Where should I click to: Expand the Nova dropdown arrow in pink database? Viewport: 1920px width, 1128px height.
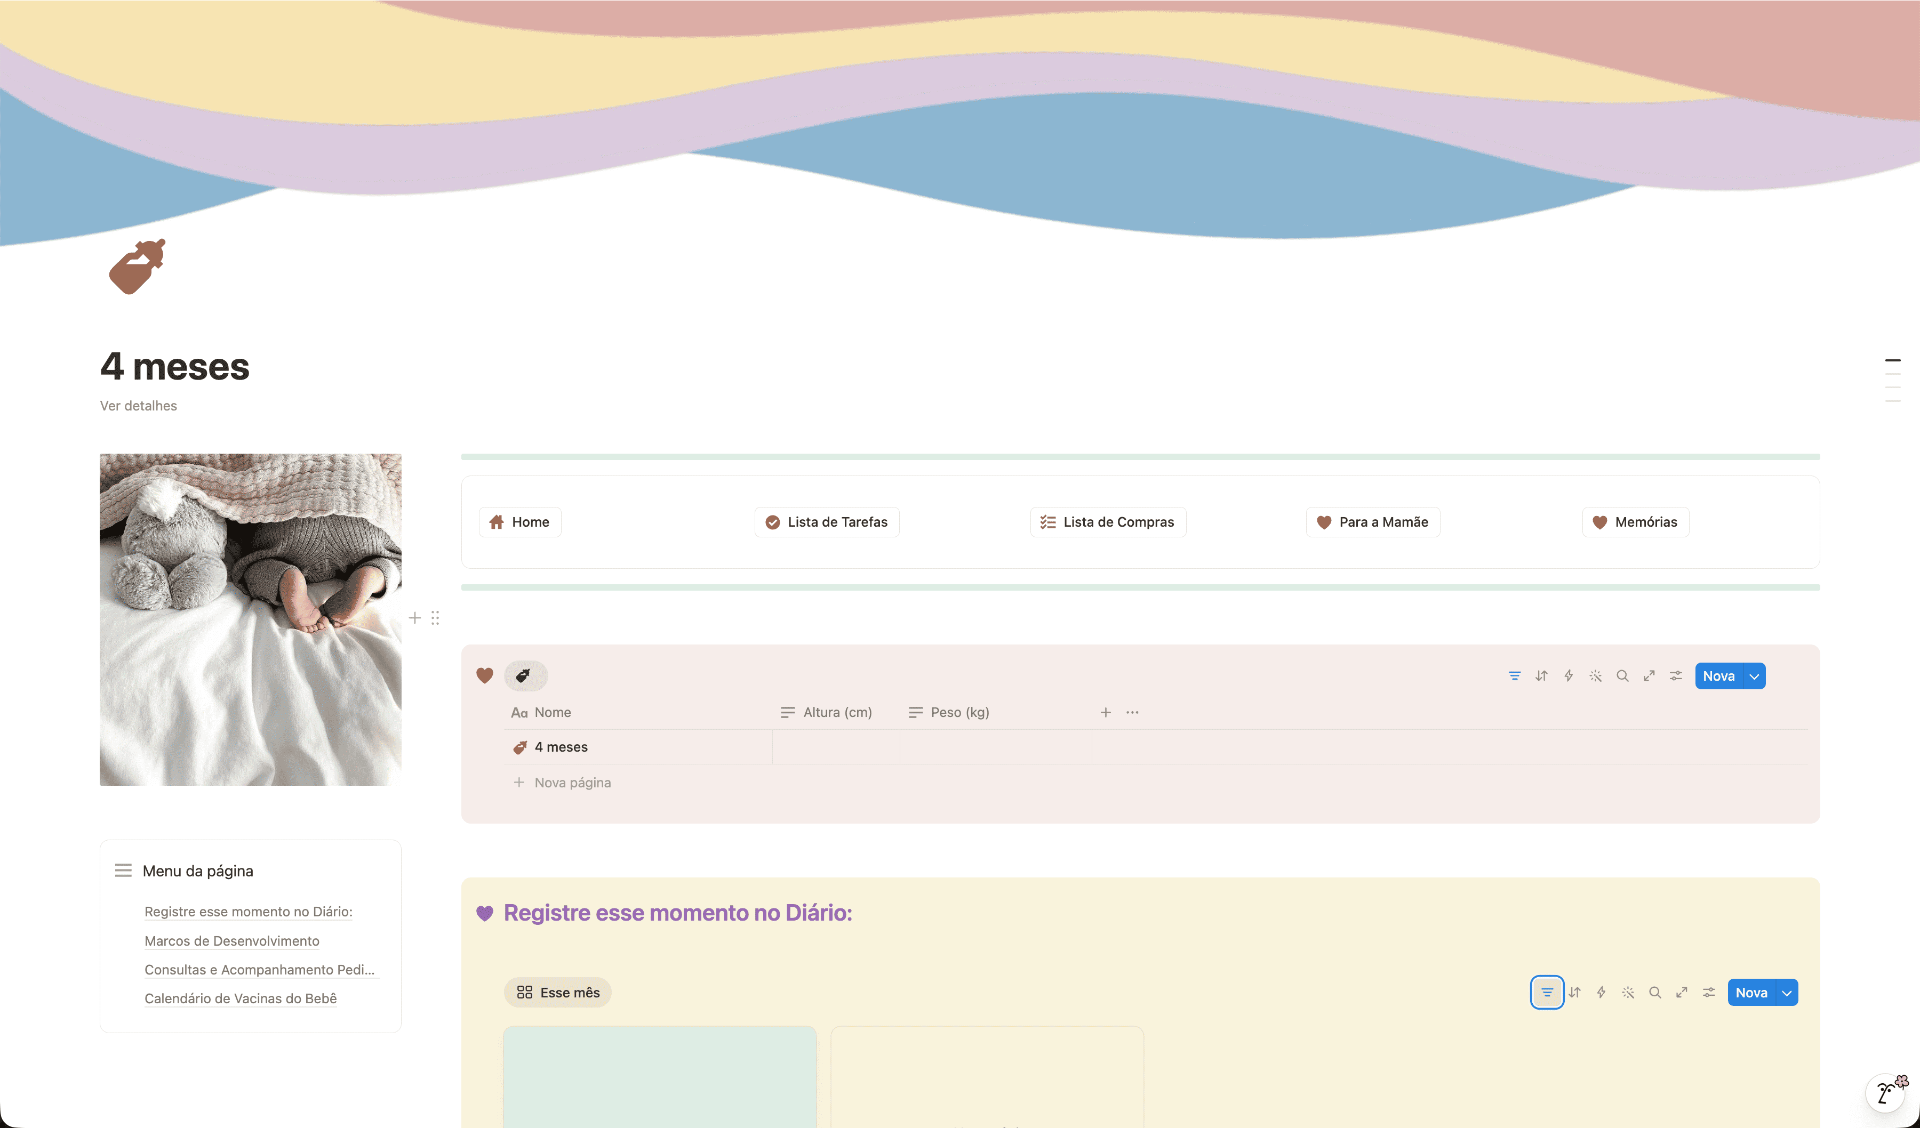pos(1755,676)
